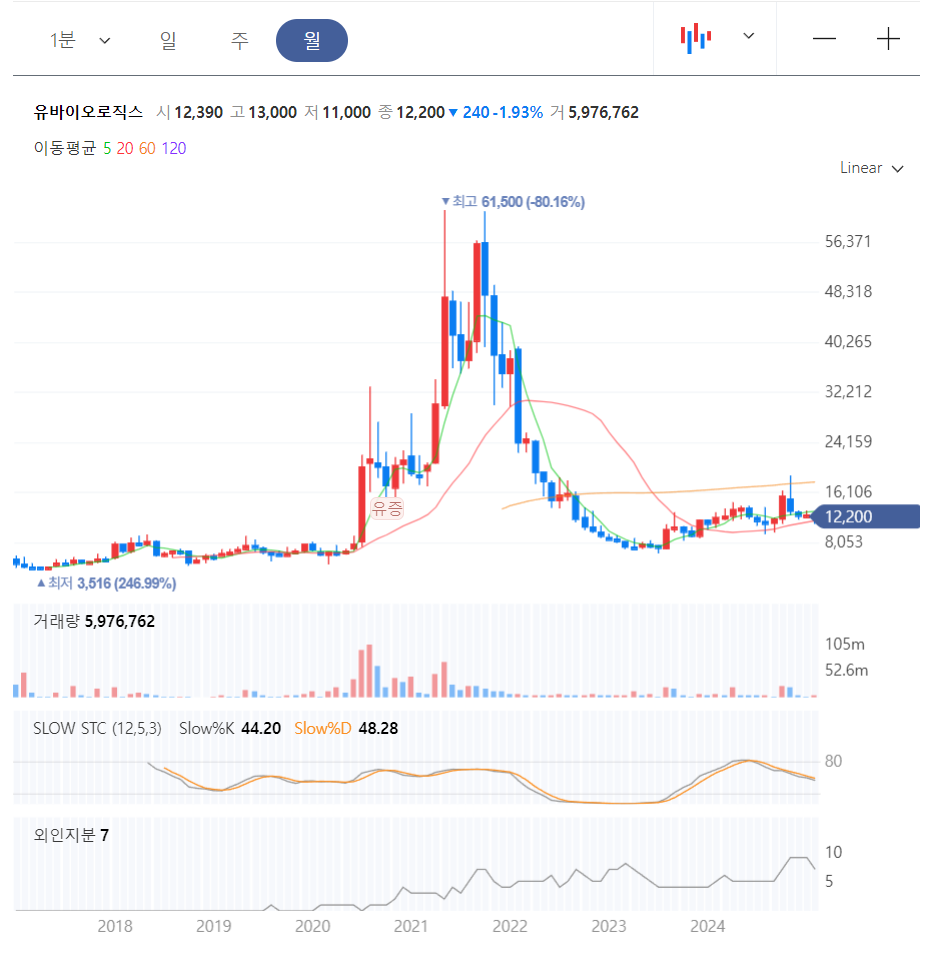Zoom out with the minus button
938x957 pixels.
pos(824,38)
